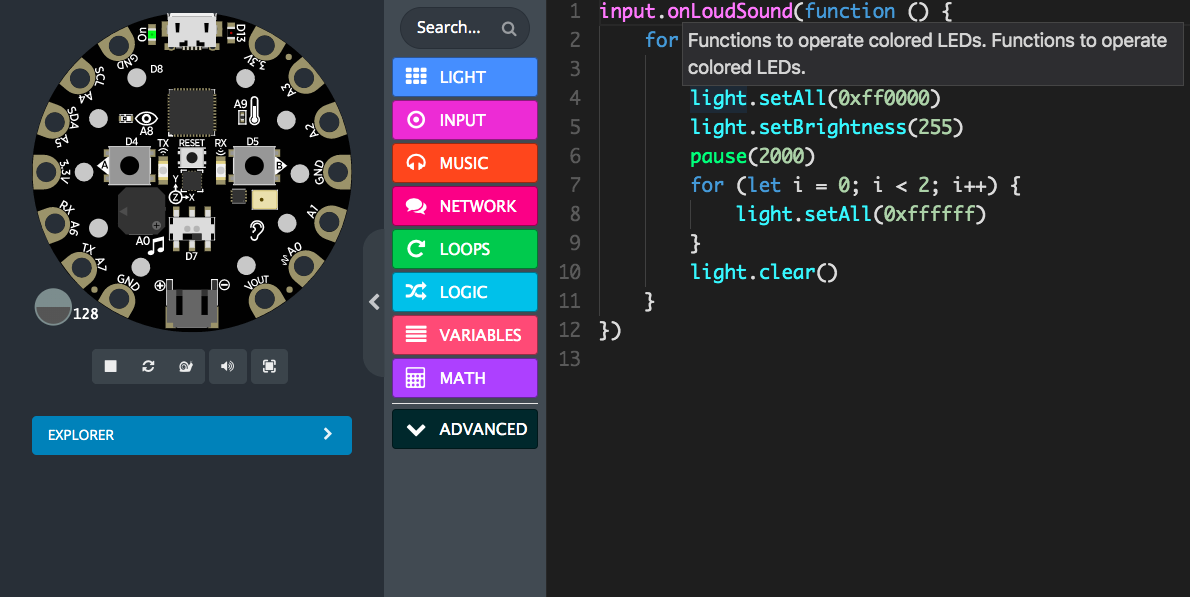Open the NETWORK chat bubbles category
Screen dimensions: 1190x597
point(464,206)
